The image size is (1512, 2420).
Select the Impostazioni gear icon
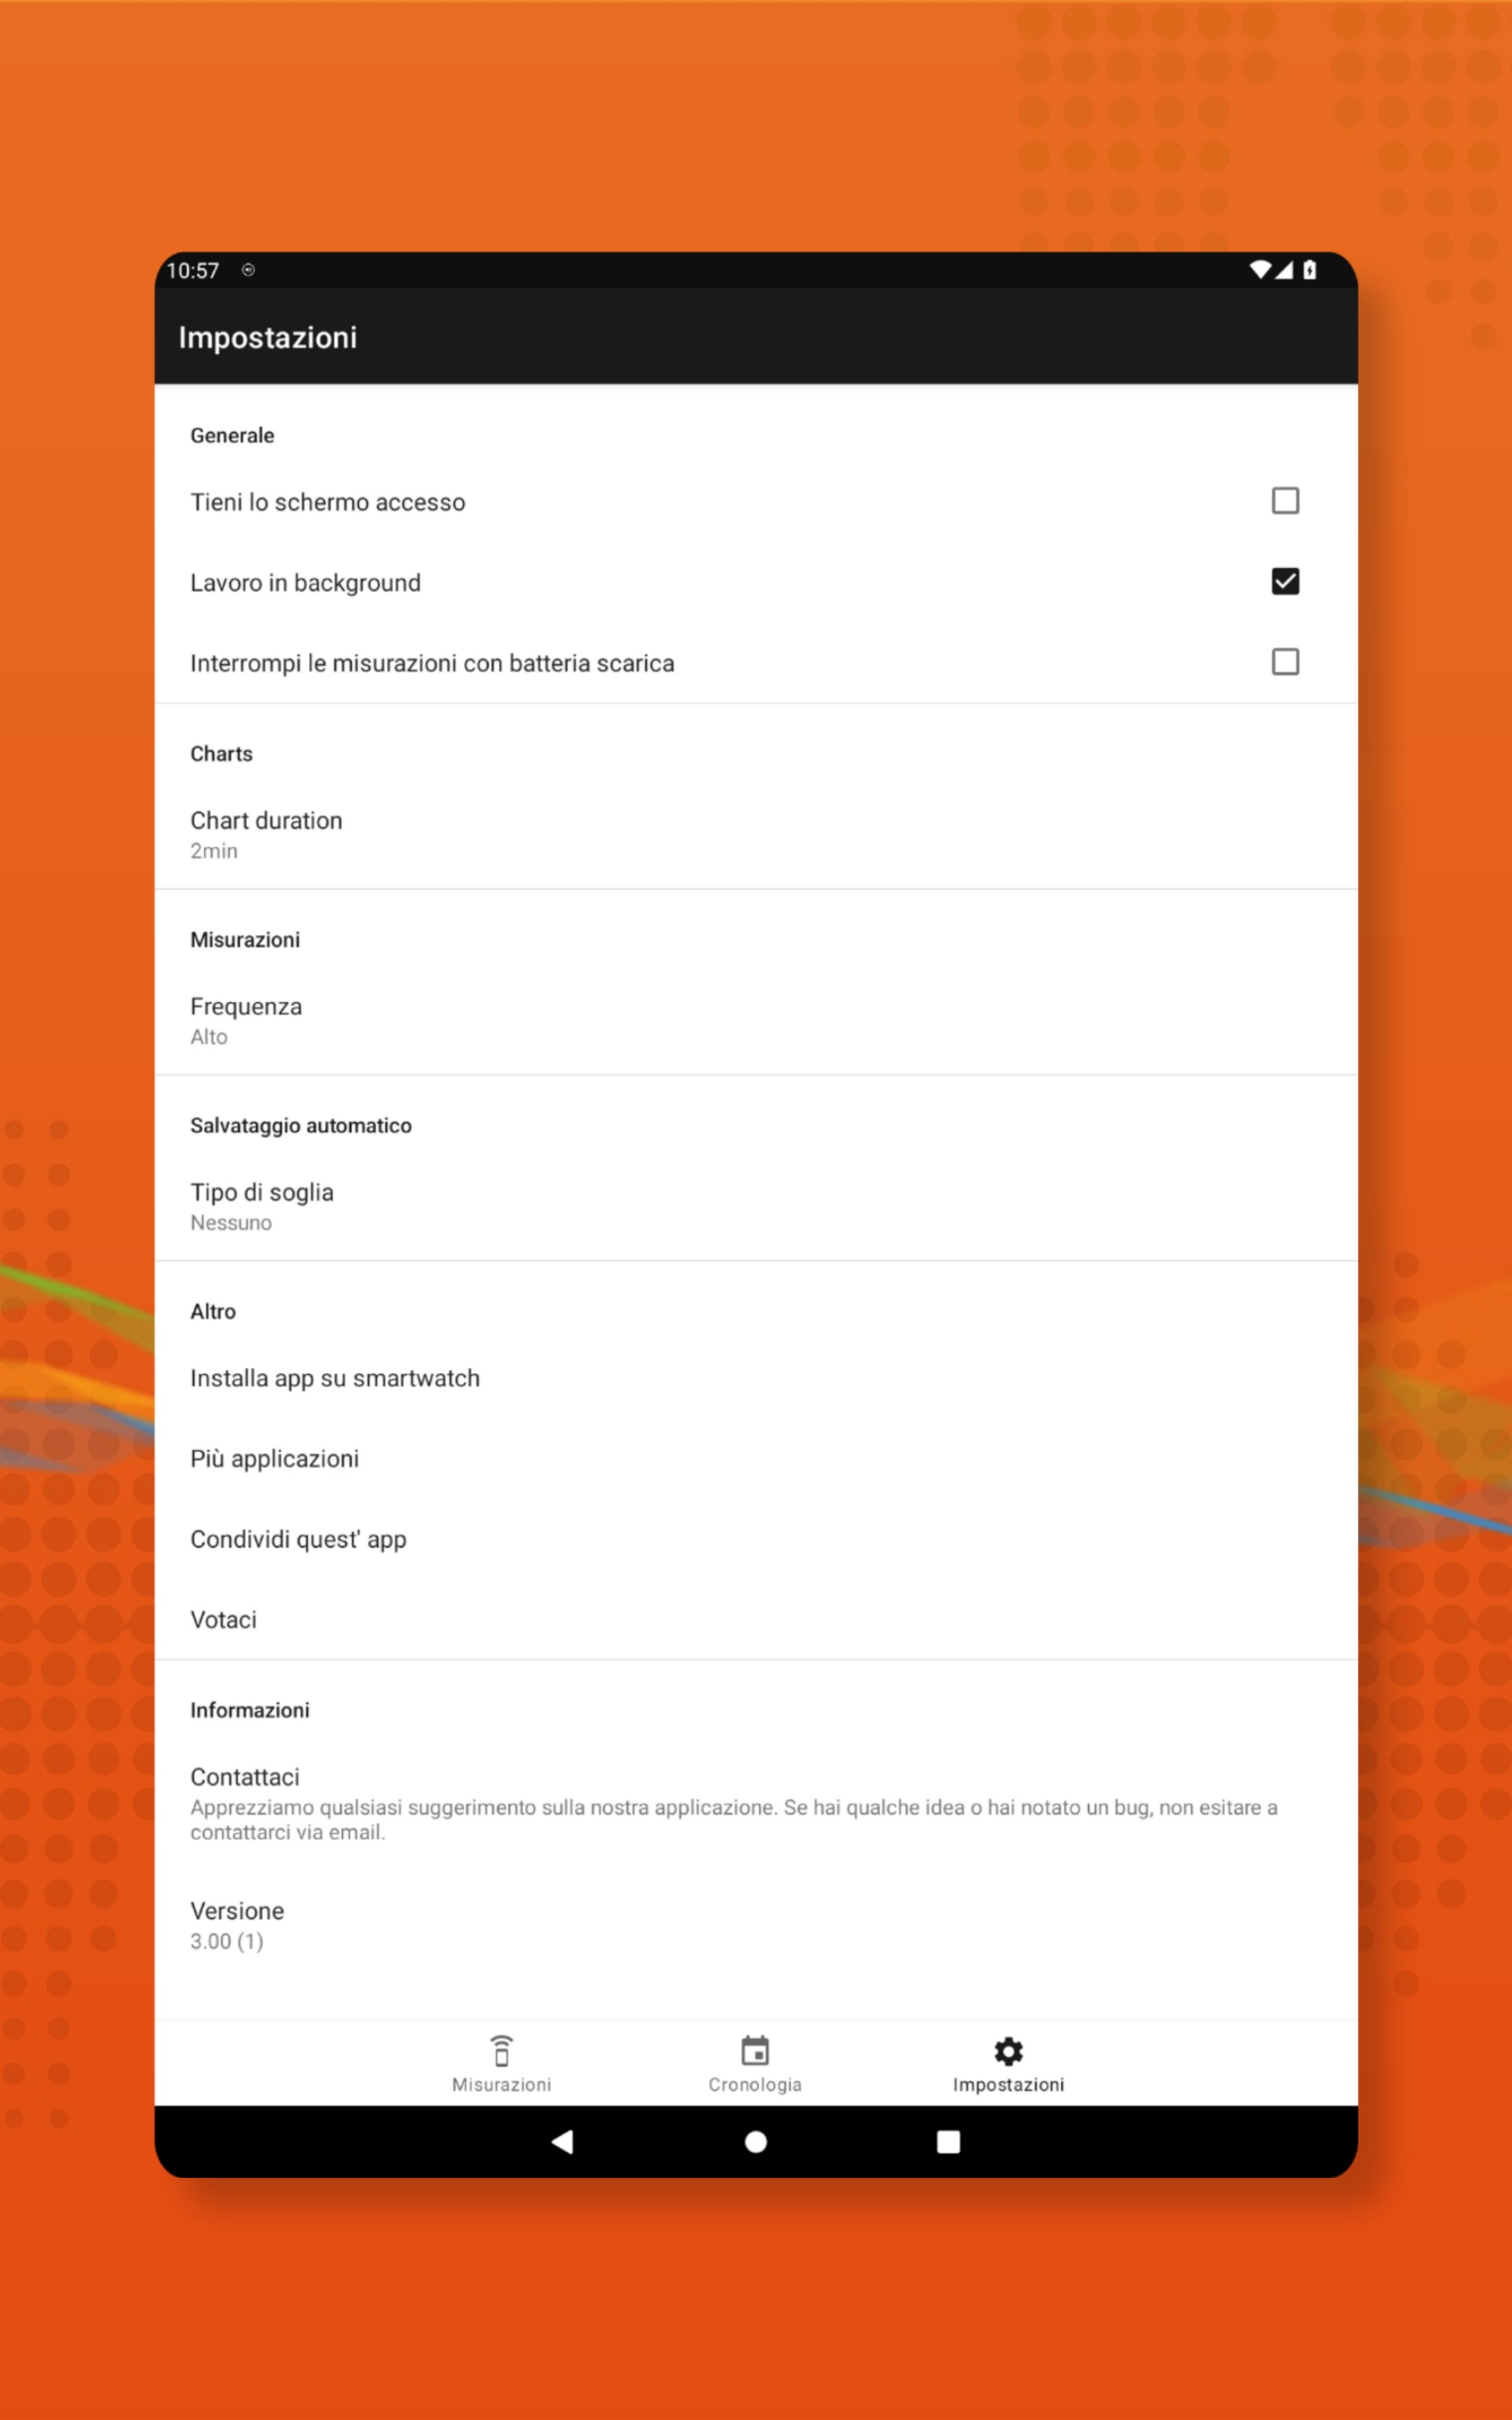point(1008,2051)
